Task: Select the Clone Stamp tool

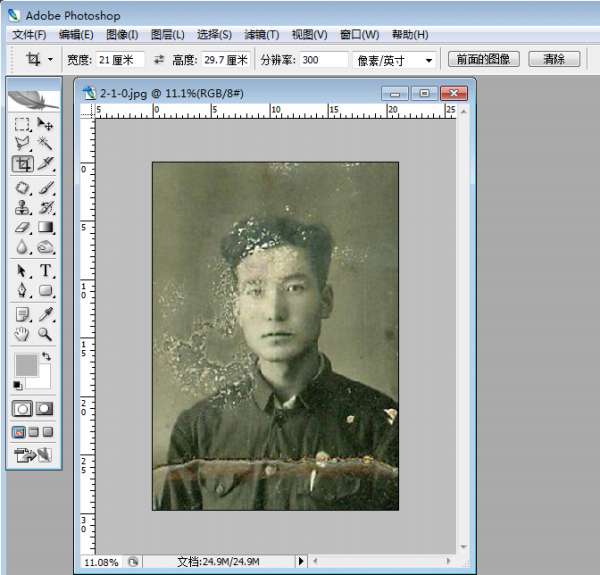Action: (x=22, y=208)
